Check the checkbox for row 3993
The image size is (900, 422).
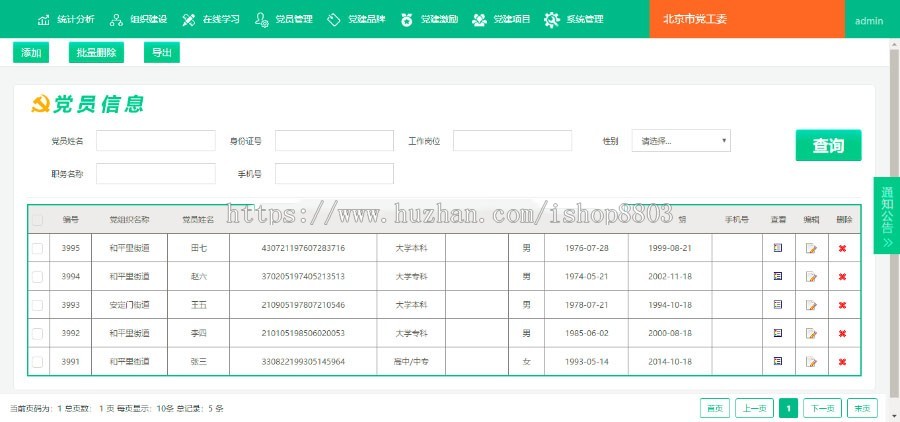37,305
